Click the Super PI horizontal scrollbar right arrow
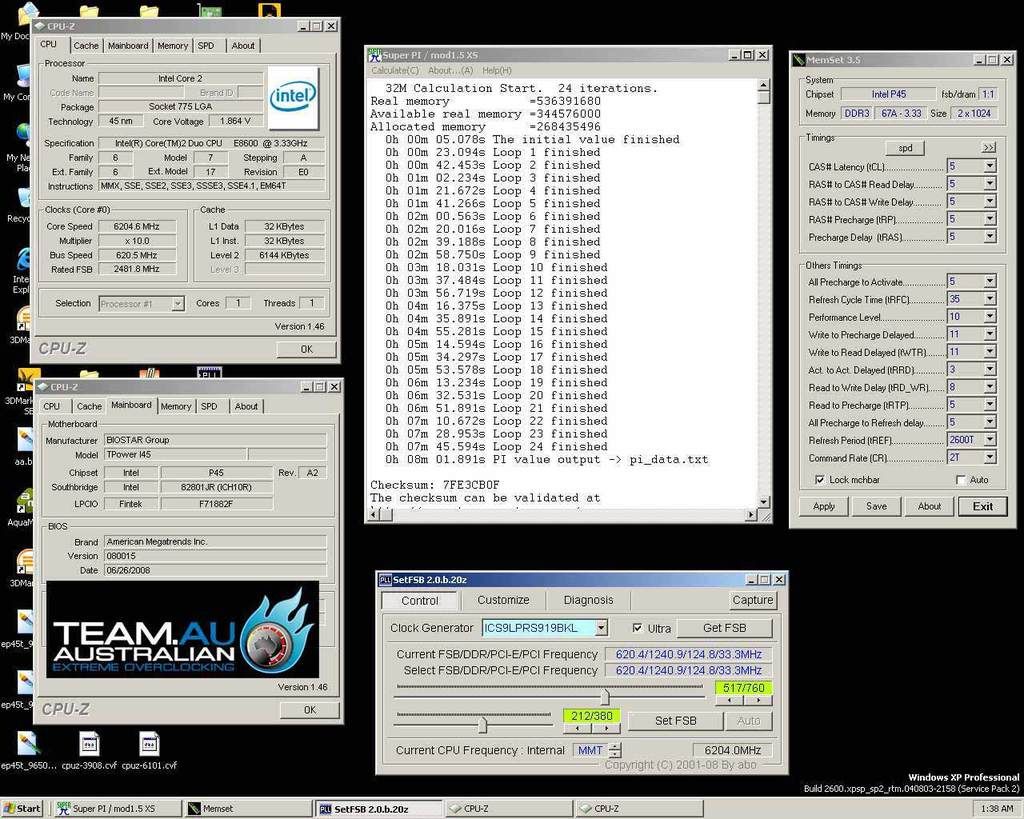Screen dimensions: 1024x819 tap(752, 515)
